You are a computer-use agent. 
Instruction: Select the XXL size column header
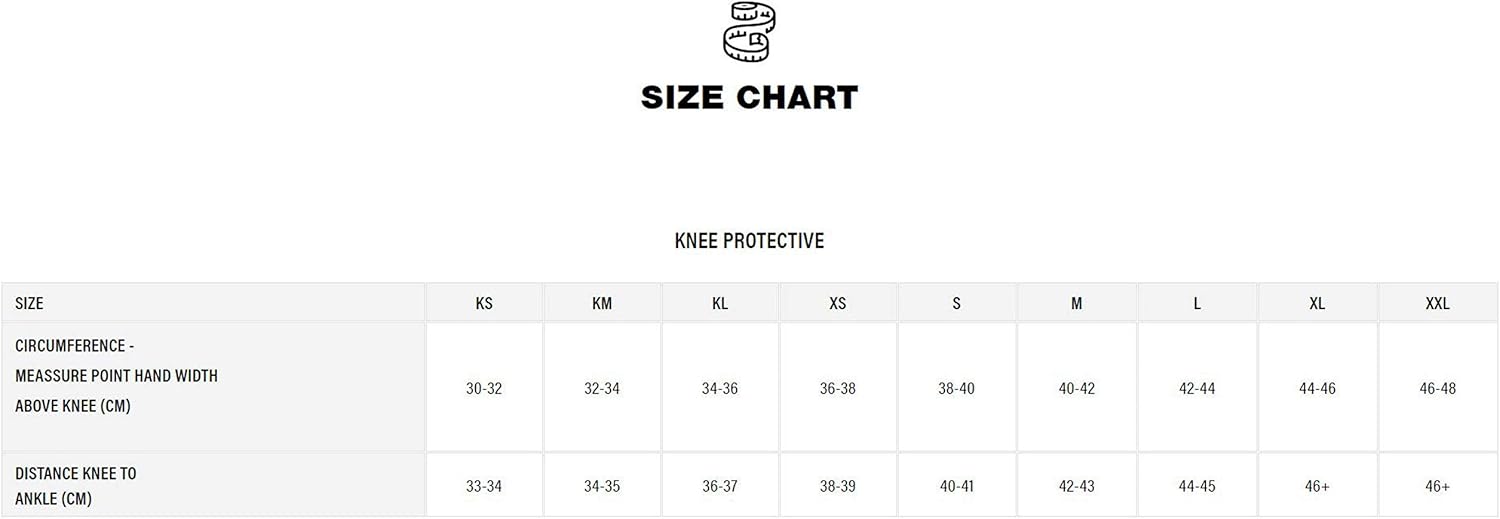[x=1437, y=303]
